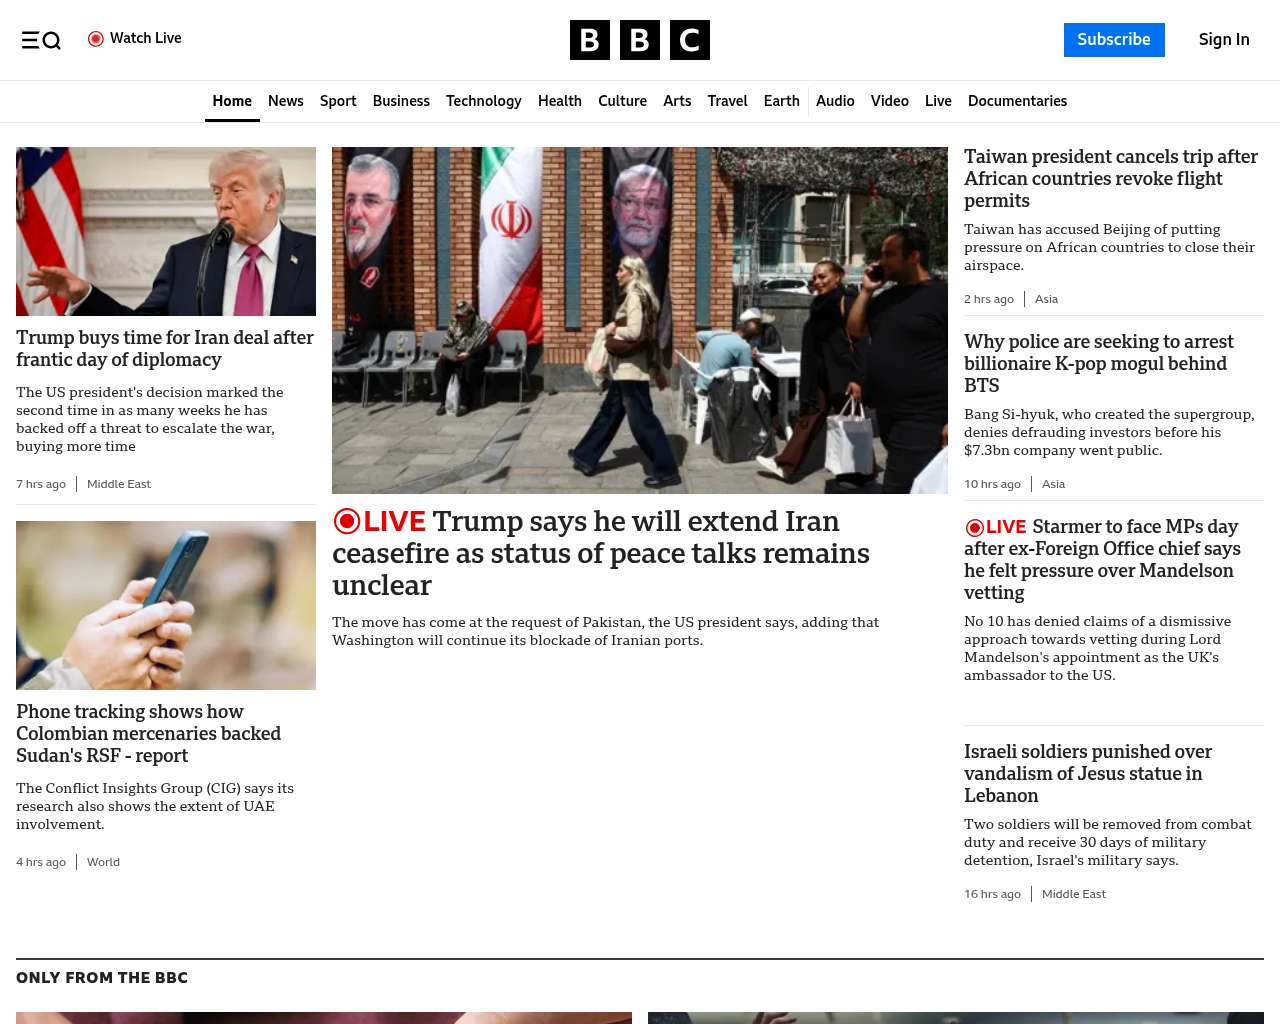Open the K-pop mogul BTS arrest article

coord(1099,364)
